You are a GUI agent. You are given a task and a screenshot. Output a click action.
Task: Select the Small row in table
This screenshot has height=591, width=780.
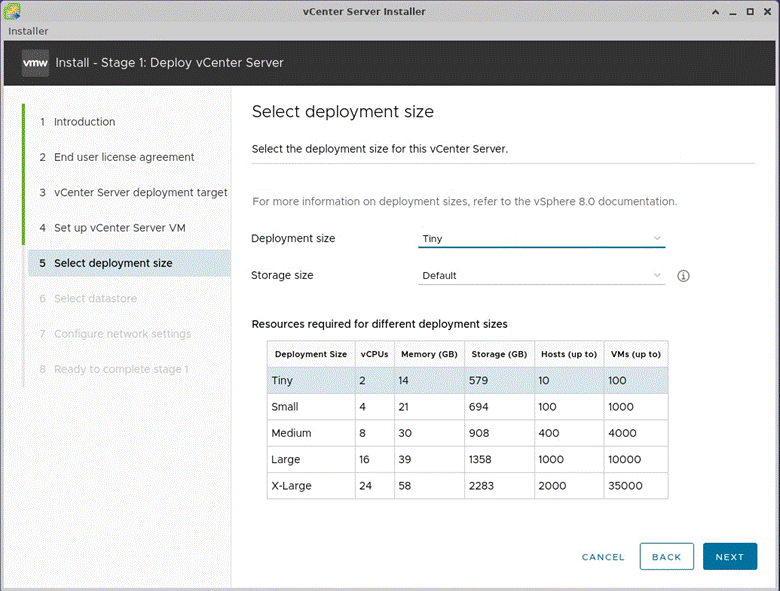pos(468,407)
